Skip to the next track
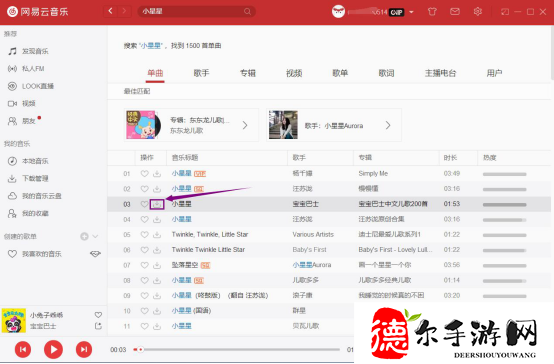The image size is (554, 364). tap(84, 350)
